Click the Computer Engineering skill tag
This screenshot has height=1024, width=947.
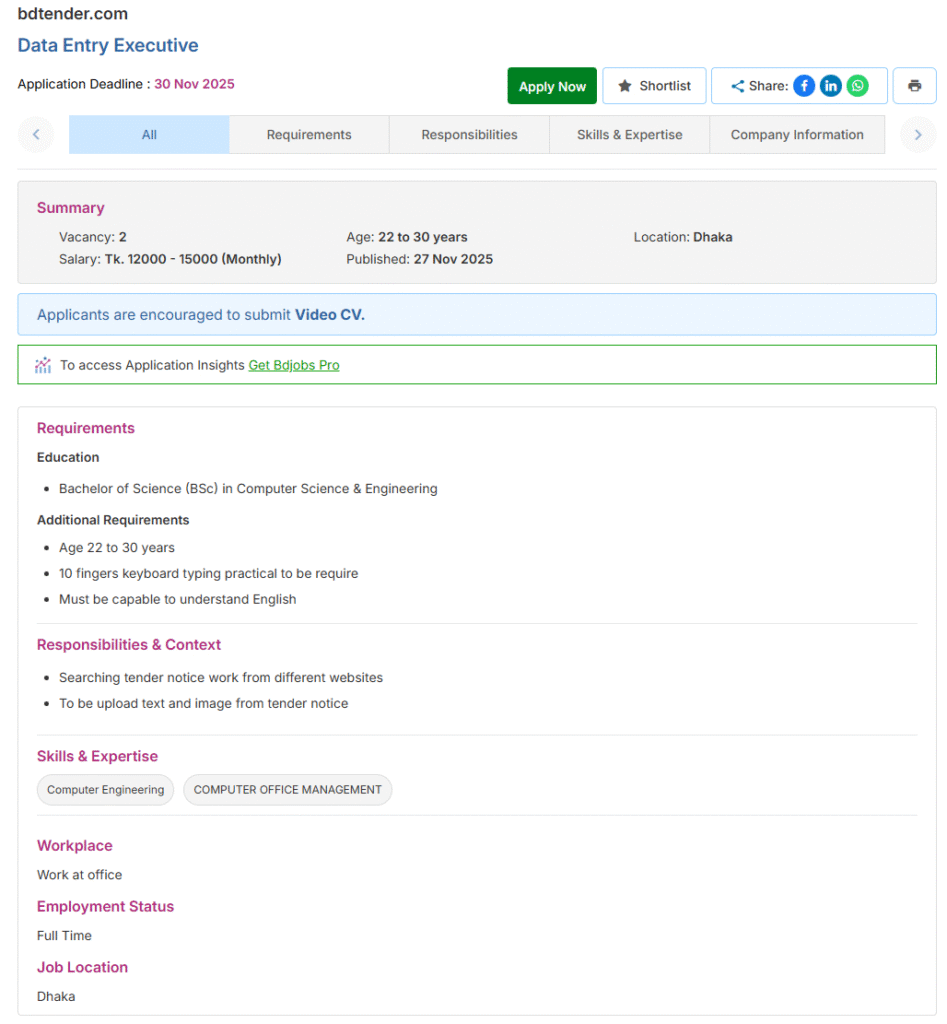[105, 790]
